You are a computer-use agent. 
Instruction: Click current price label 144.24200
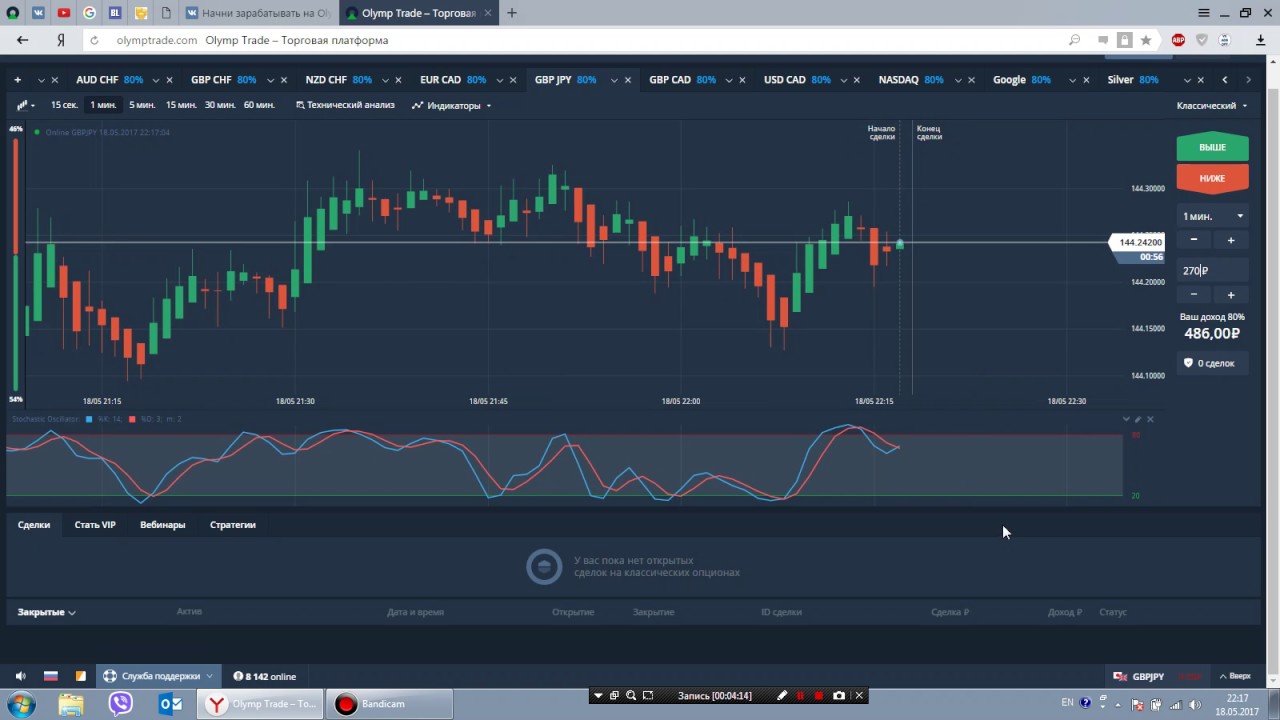point(1139,242)
